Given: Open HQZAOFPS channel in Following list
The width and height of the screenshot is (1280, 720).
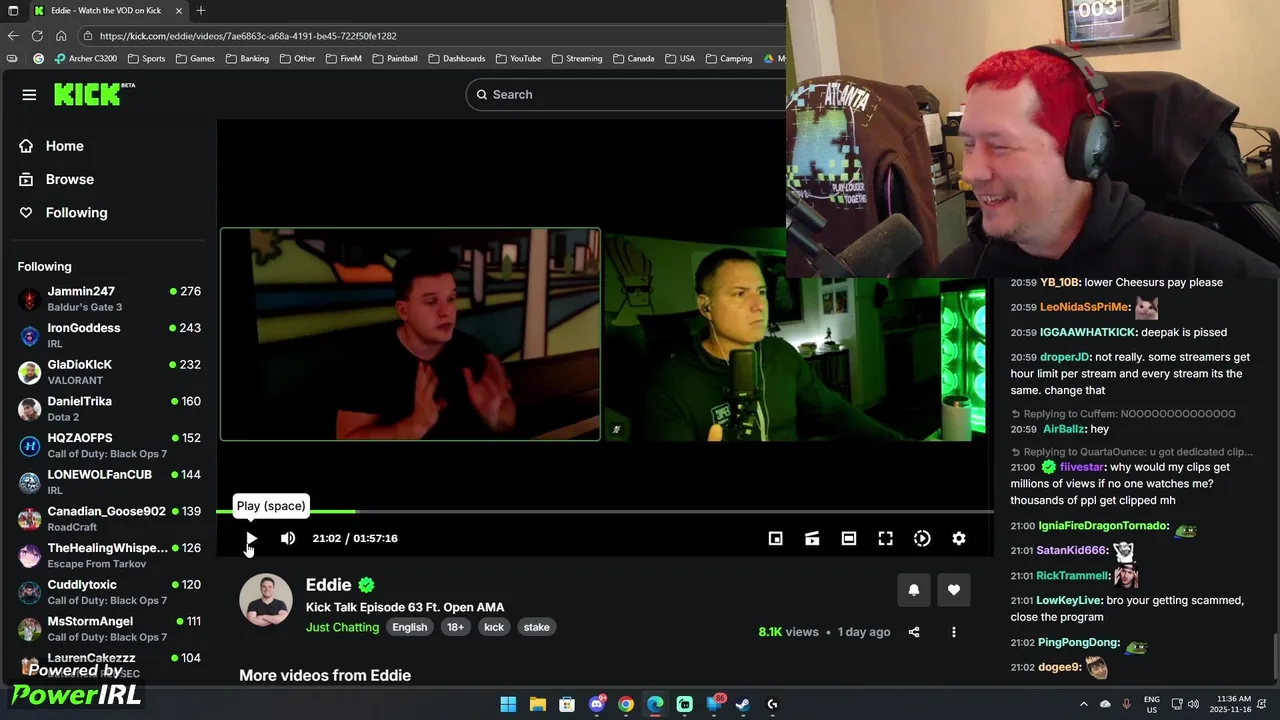Looking at the screenshot, I should click(x=109, y=445).
